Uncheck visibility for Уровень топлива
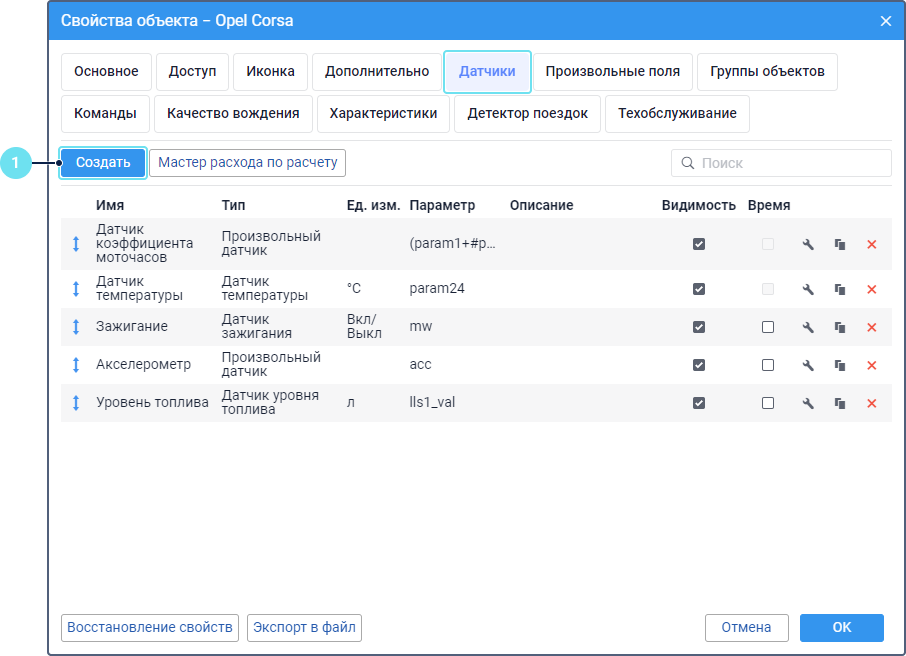Image resolution: width=906 pixels, height=656 pixels. (699, 403)
